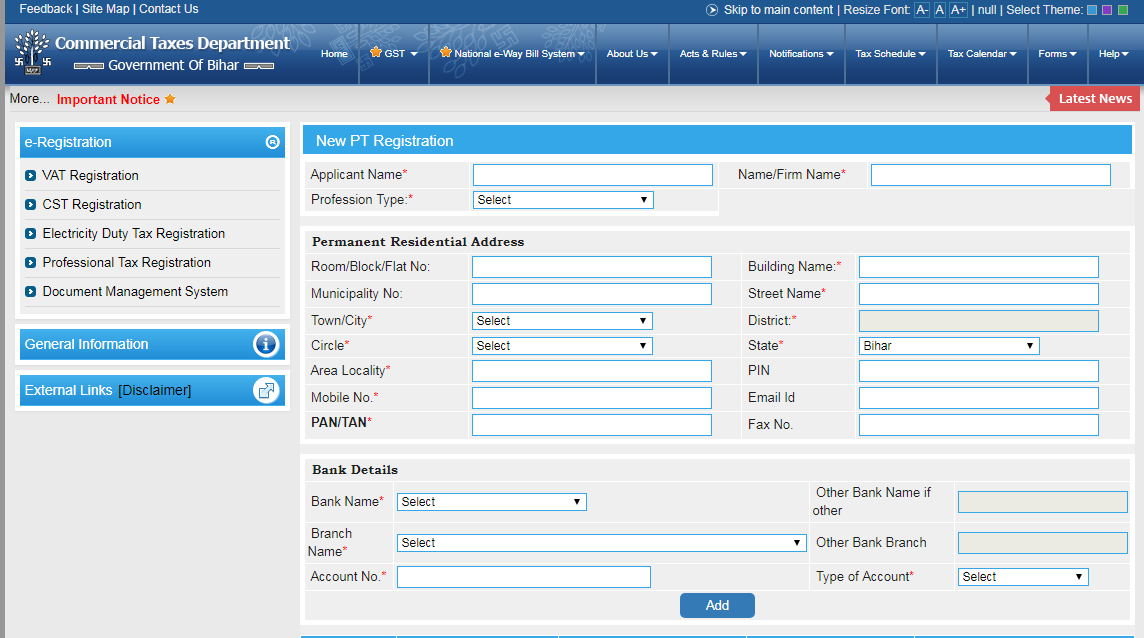Click the General Information info icon
This screenshot has height=638, width=1144.
click(x=266, y=344)
